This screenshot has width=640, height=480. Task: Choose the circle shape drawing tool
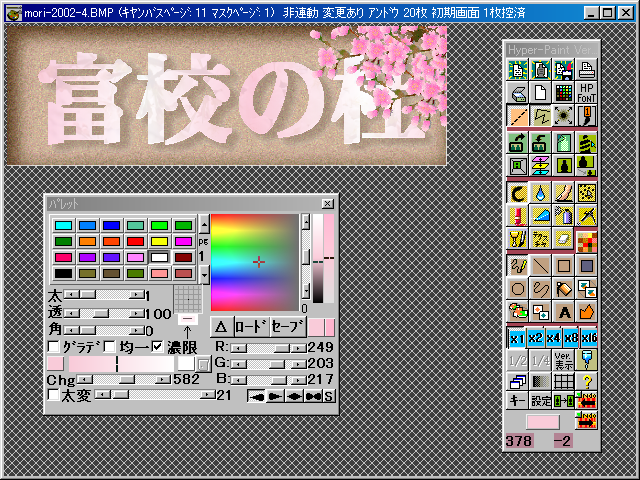(x=518, y=289)
